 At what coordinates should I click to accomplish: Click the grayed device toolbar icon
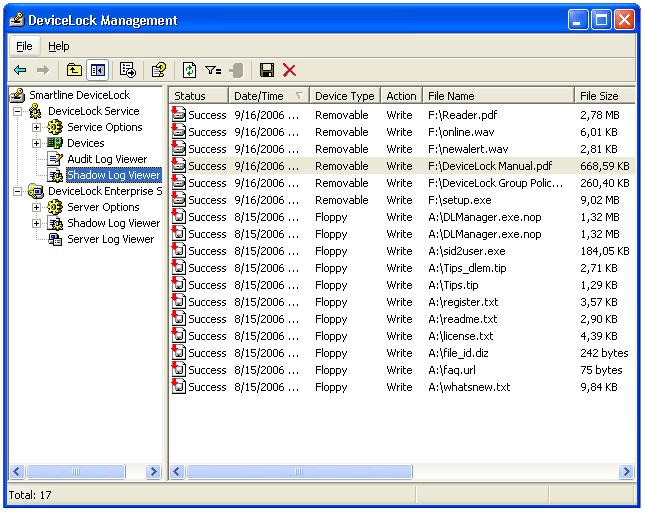coord(237,70)
